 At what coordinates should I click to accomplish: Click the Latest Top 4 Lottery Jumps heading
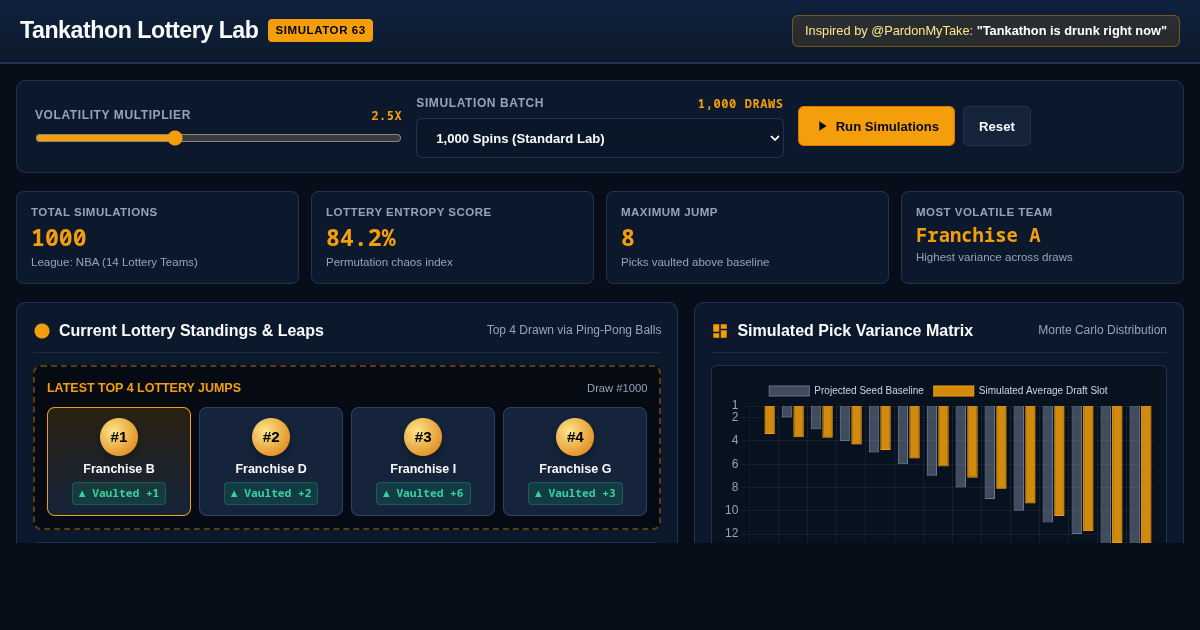click(x=144, y=388)
